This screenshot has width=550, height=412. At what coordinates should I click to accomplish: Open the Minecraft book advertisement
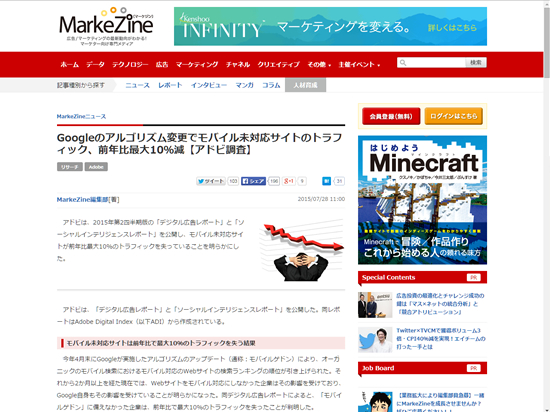[x=422, y=200]
